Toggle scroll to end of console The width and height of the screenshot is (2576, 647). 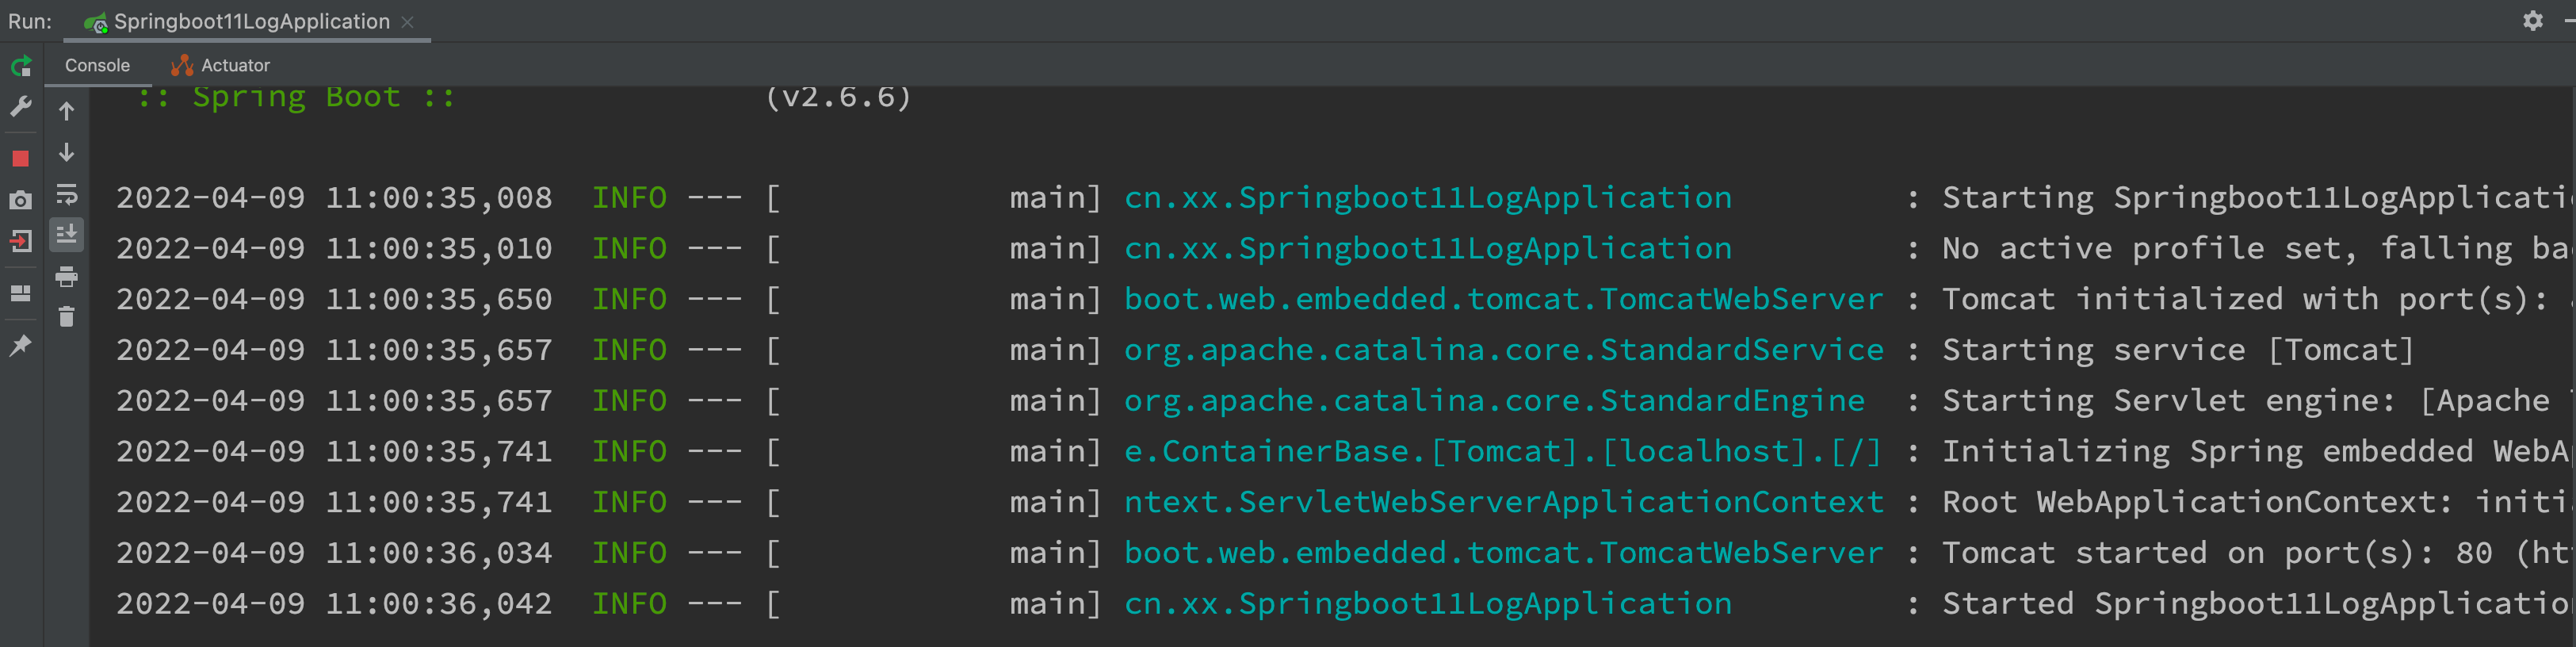point(67,234)
